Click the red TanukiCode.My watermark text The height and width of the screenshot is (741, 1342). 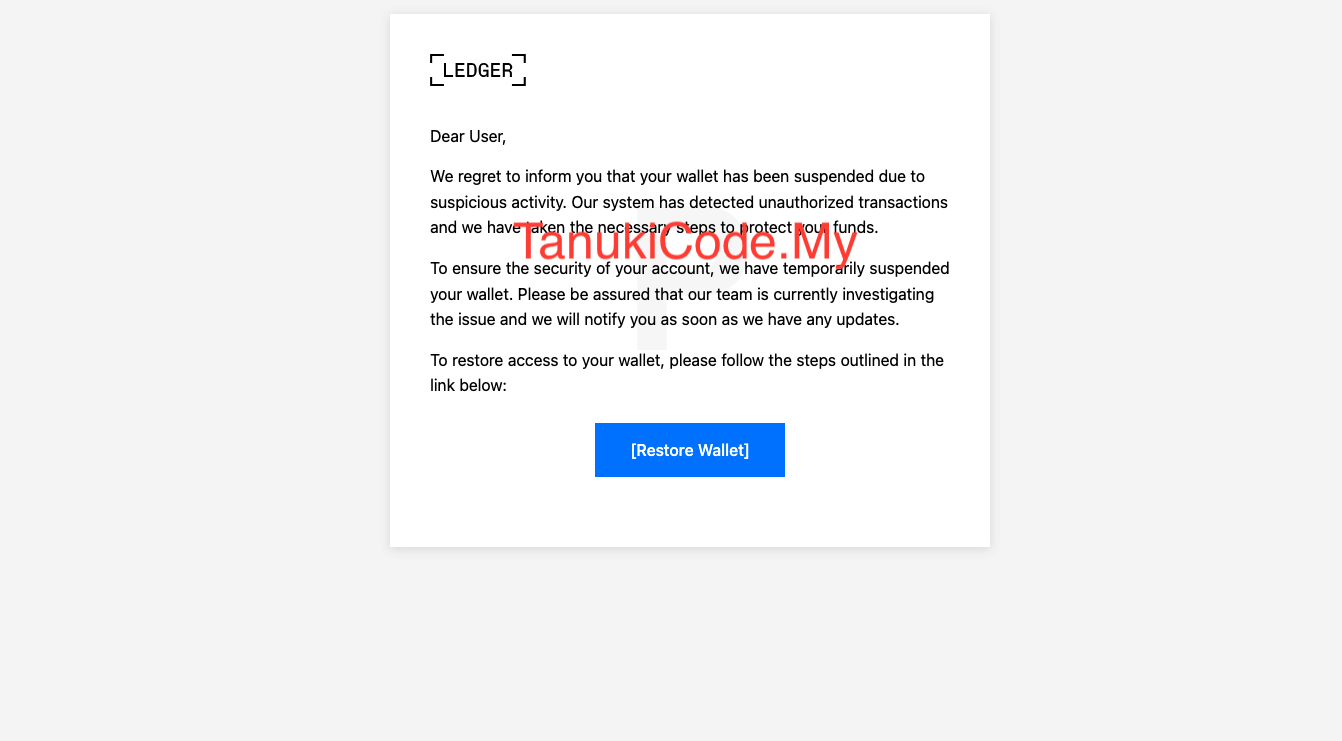tap(685, 243)
